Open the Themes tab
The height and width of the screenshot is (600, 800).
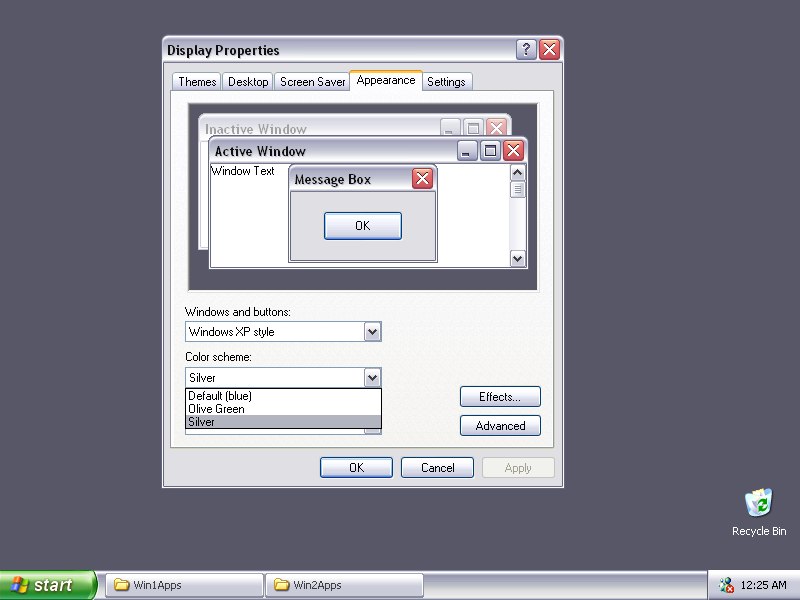[x=196, y=81]
